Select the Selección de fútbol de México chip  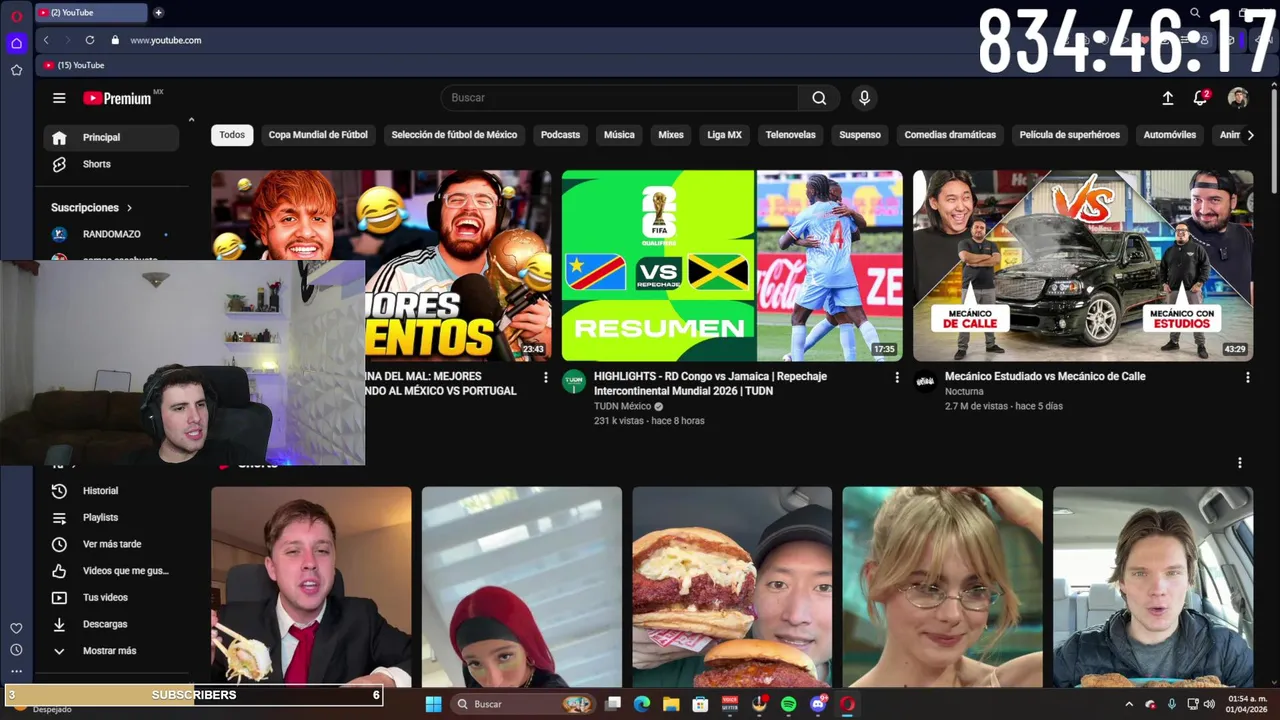point(454,135)
